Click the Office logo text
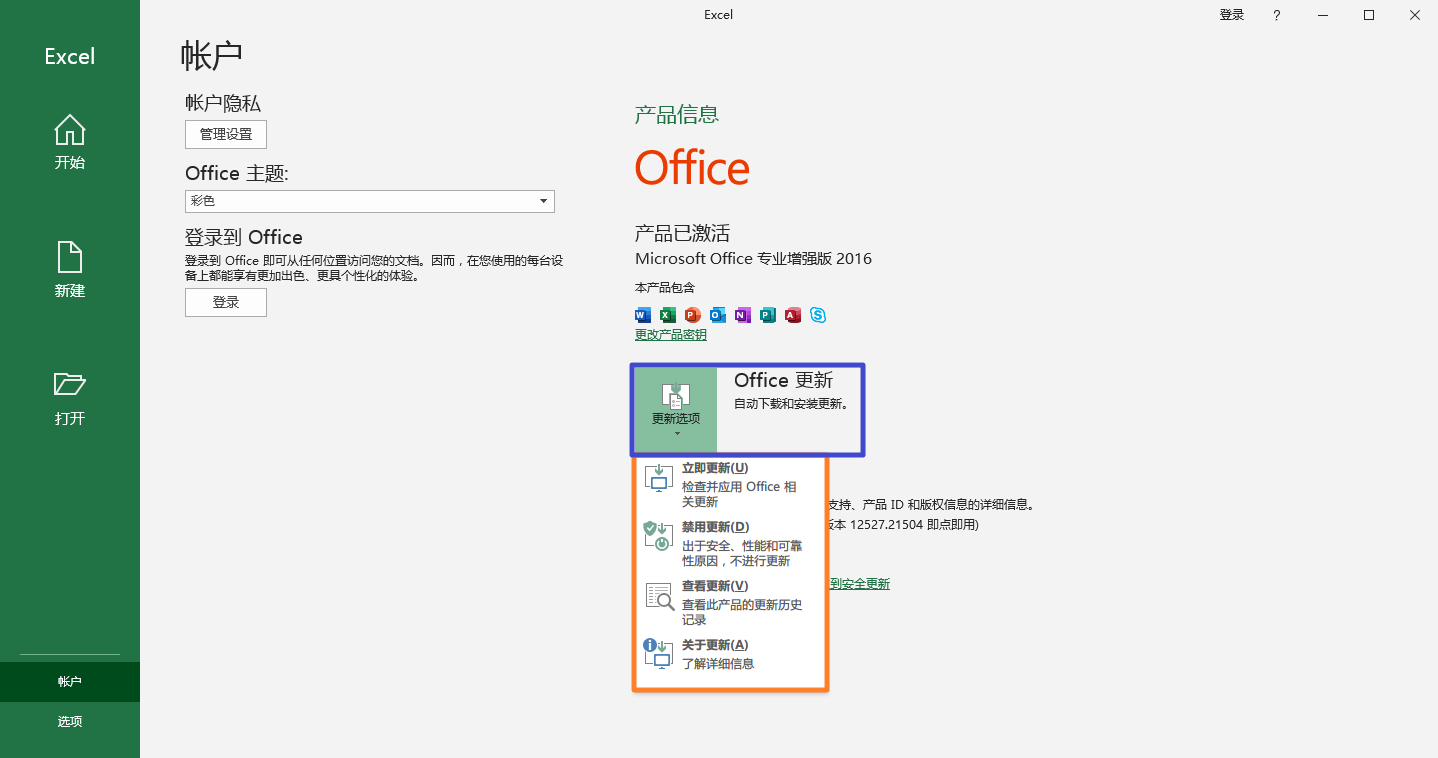The image size is (1438, 758). [693, 168]
